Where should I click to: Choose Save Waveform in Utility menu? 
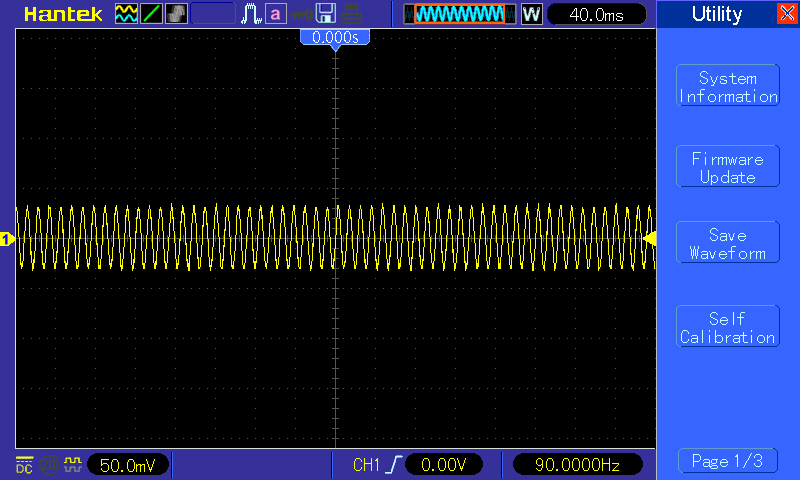728,242
